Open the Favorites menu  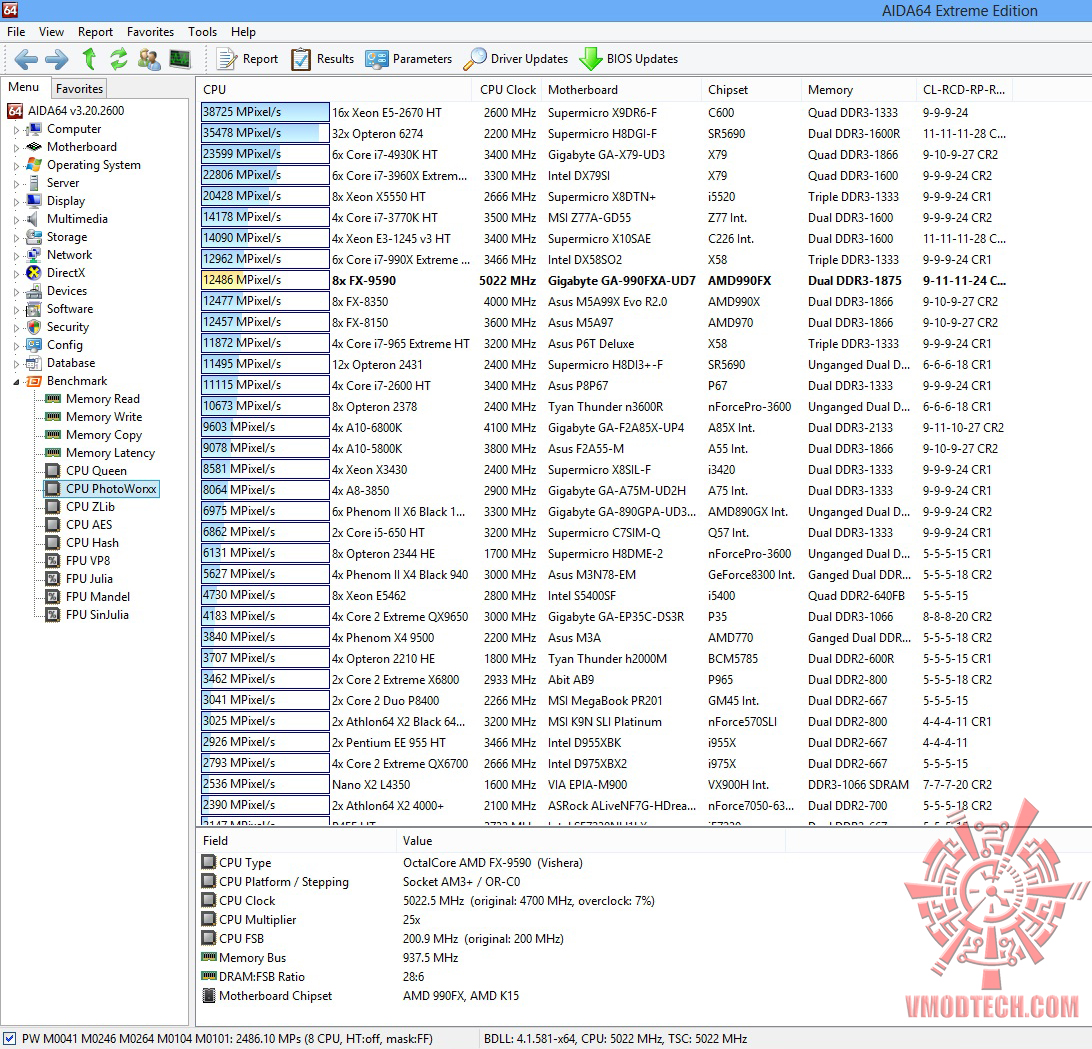coord(150,32)
